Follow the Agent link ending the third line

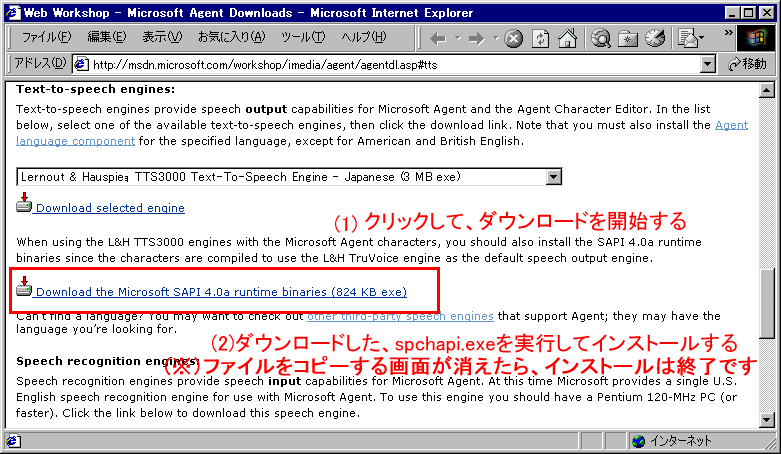pyautogui.click(x=731, y=125)
